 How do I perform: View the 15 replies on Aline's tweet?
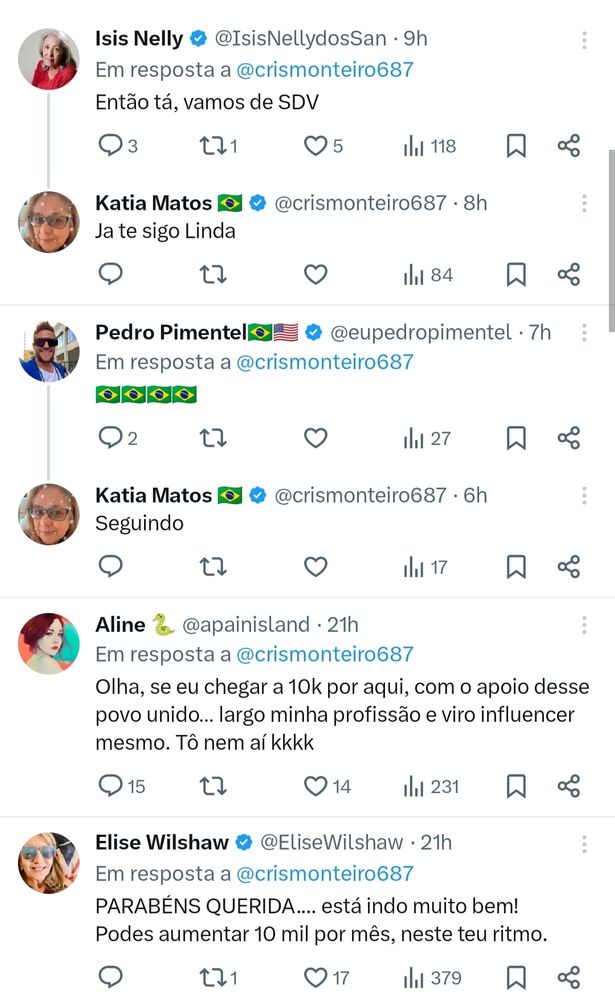[x=110, y=787]
